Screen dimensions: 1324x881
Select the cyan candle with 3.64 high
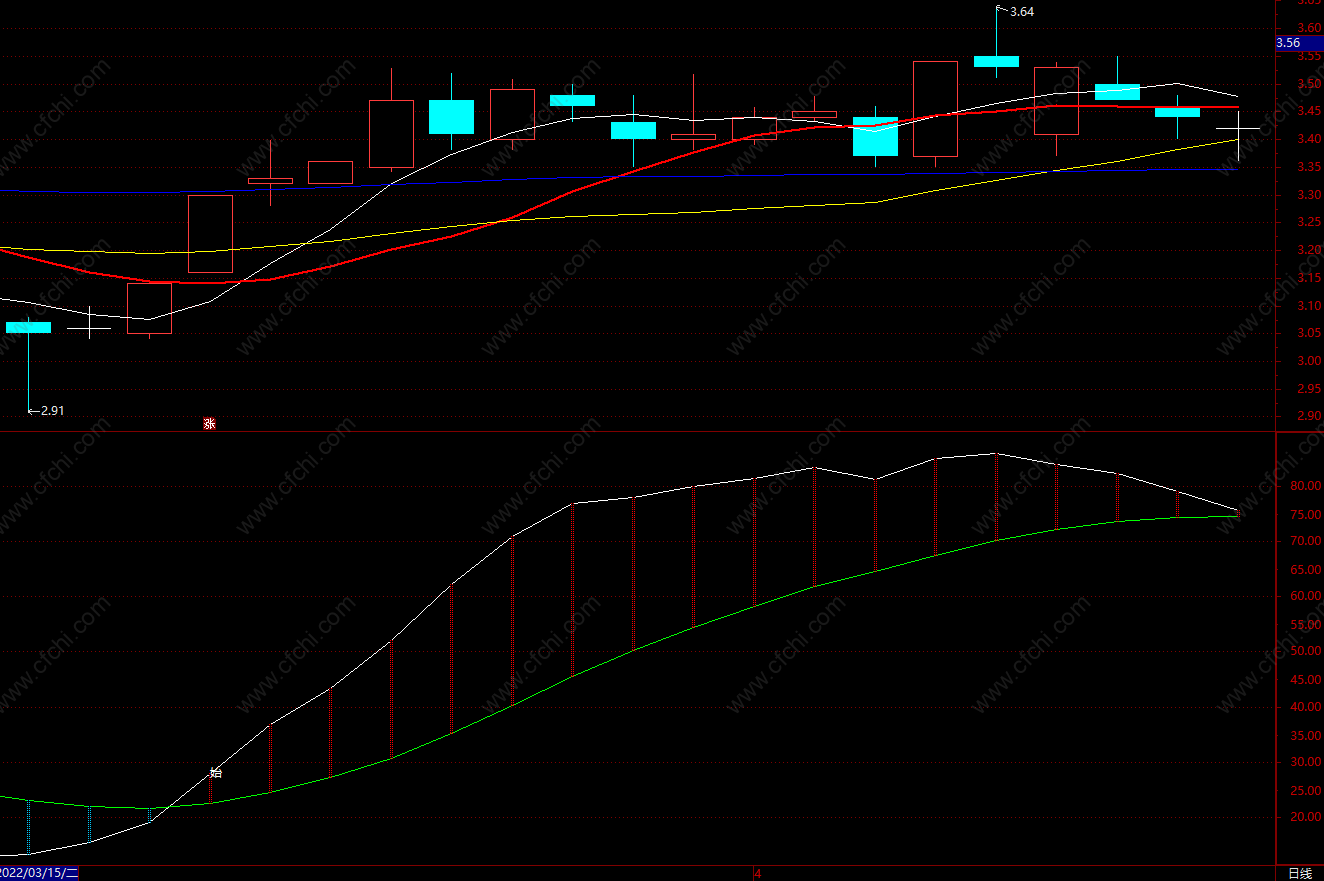coord(996,61)
